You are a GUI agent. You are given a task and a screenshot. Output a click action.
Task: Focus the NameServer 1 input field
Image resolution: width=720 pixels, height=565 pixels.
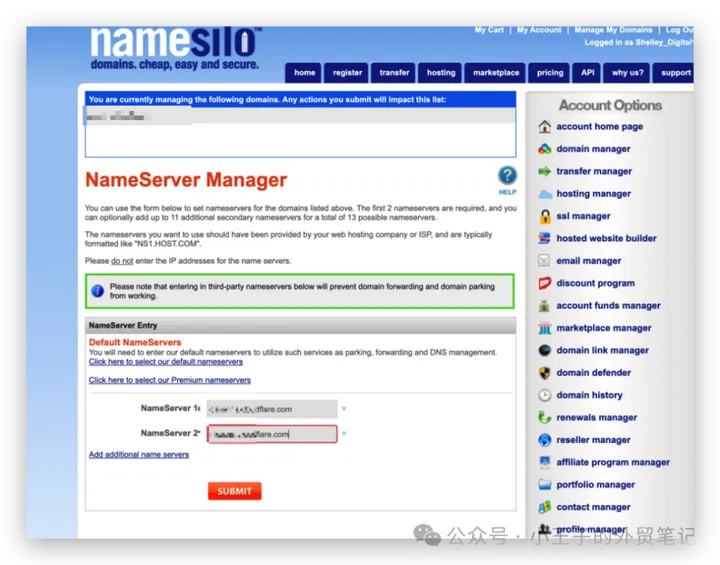(x=272, y=409)
